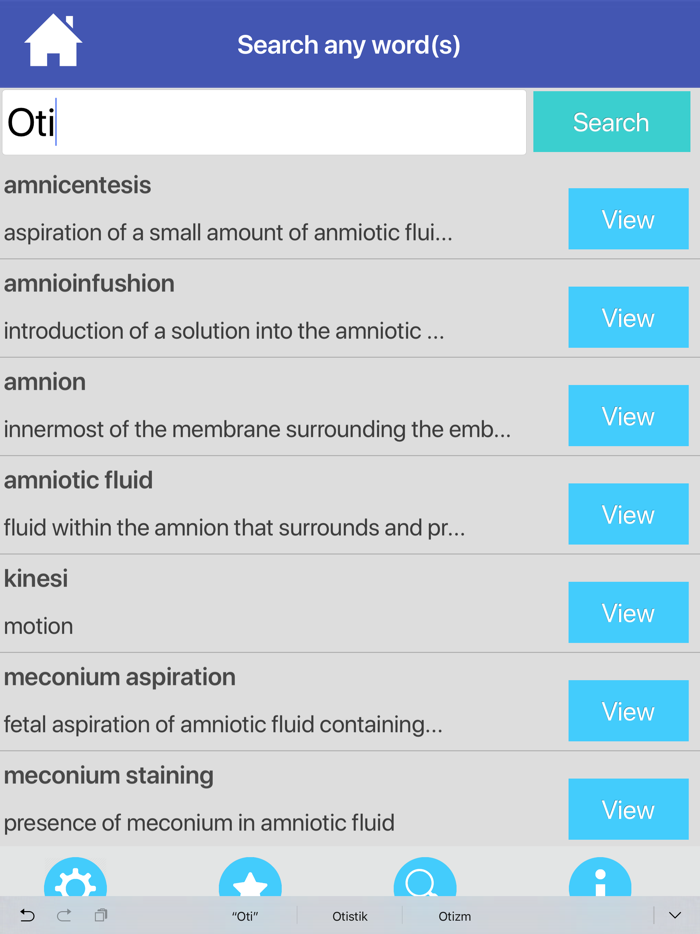
Task: View the meconium staining entry
Action: point(628,809)
